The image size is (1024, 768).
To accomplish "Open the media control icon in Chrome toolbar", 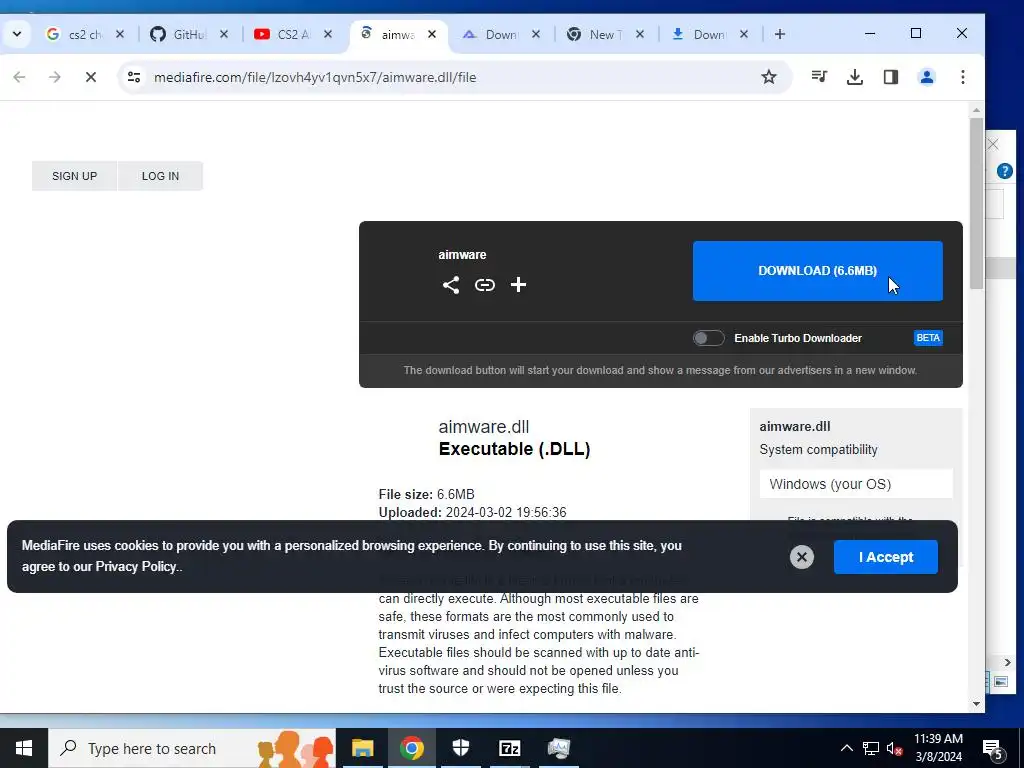I will click(x=819, y=77).
